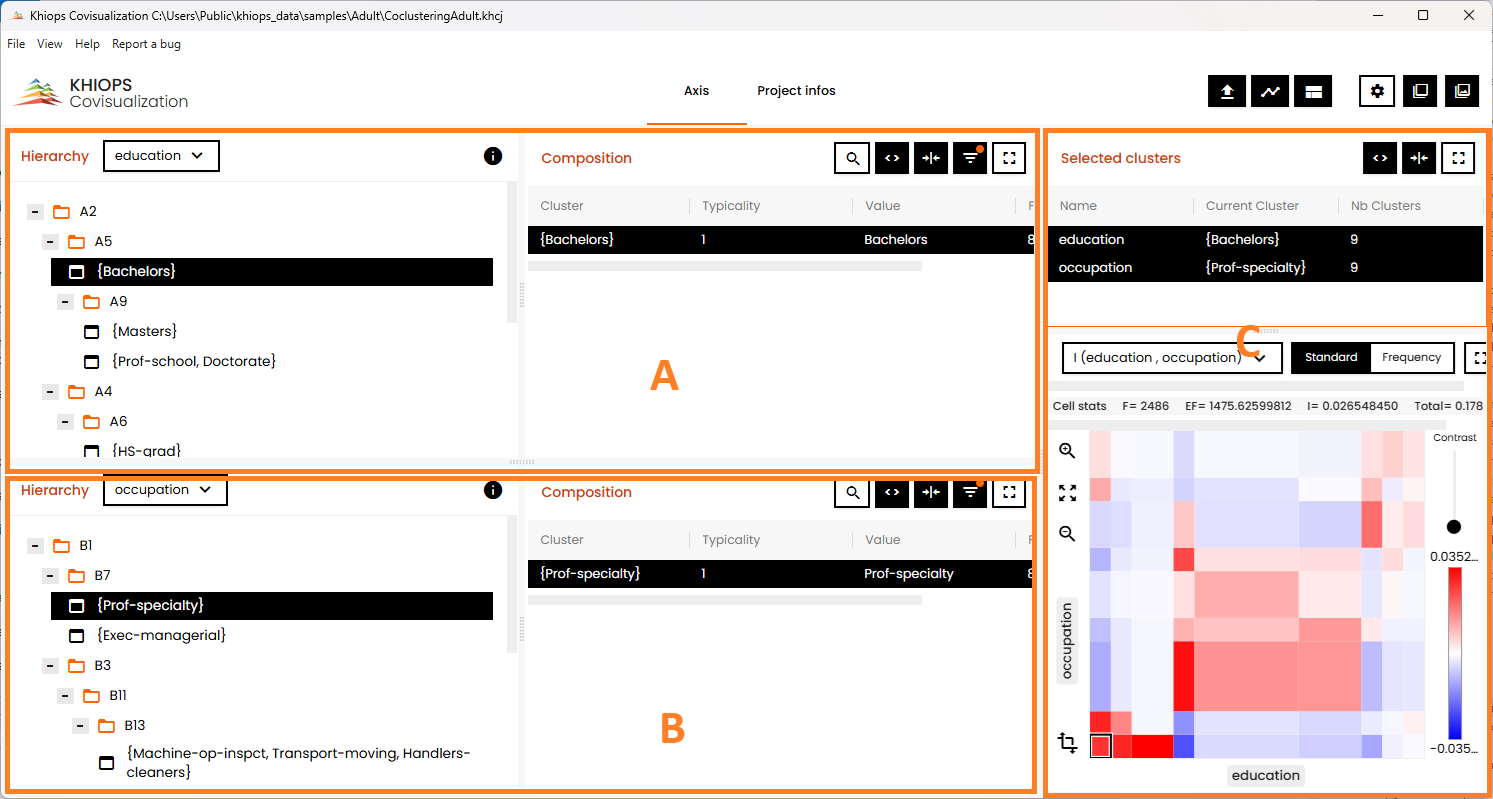This screenshot has height=799, width=1493.
Task: Click the fit-columns icon in education Composition
Action: point(931,158)
